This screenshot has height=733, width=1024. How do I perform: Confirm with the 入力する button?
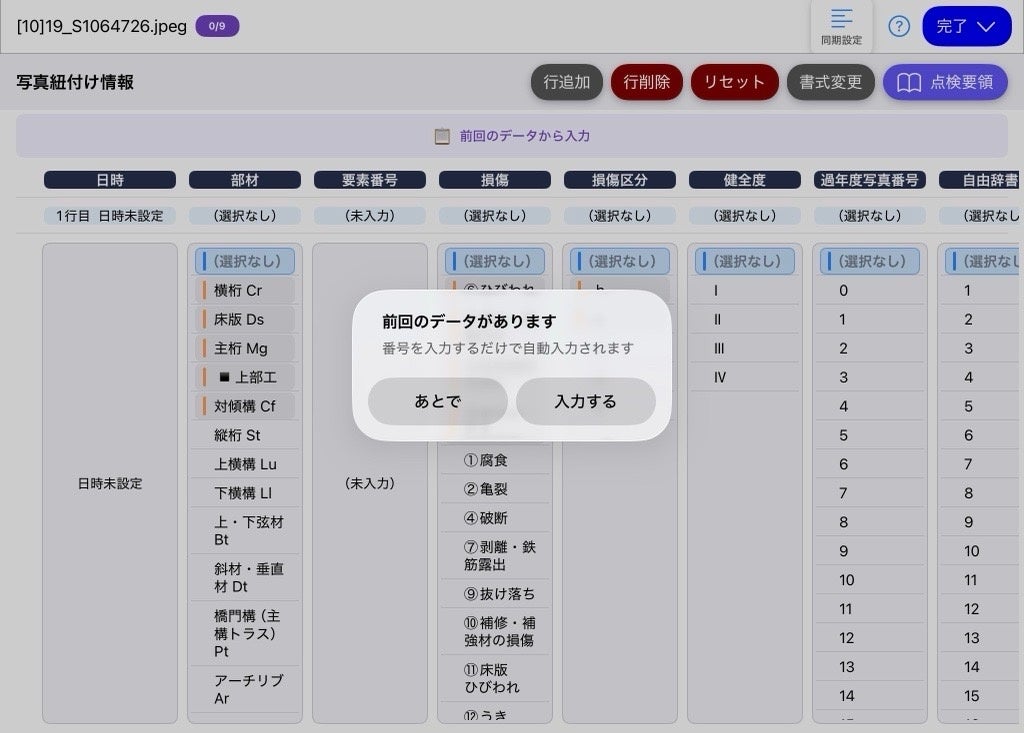(586, 401)
